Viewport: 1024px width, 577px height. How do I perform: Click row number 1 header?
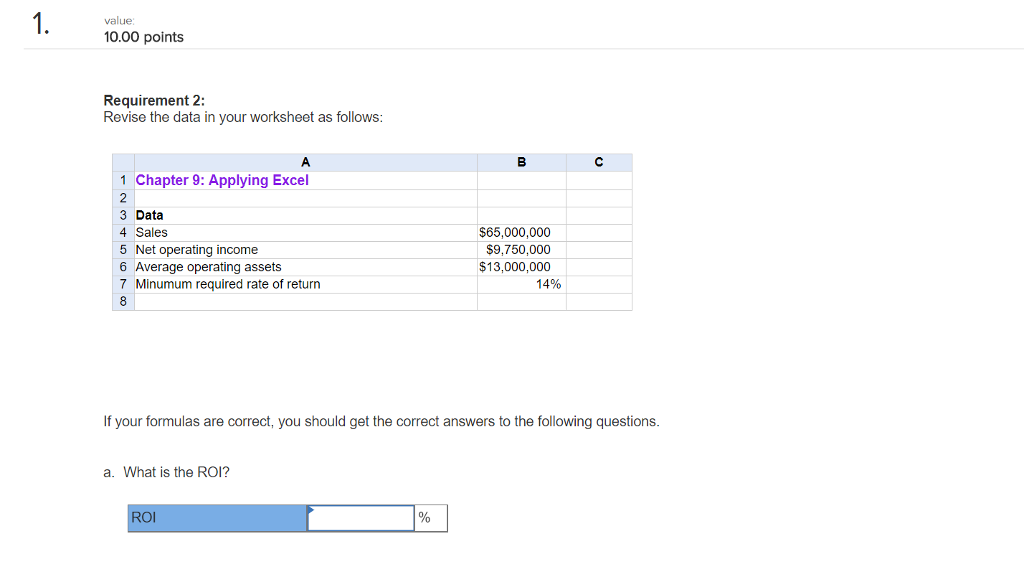[x=123, y=180]
